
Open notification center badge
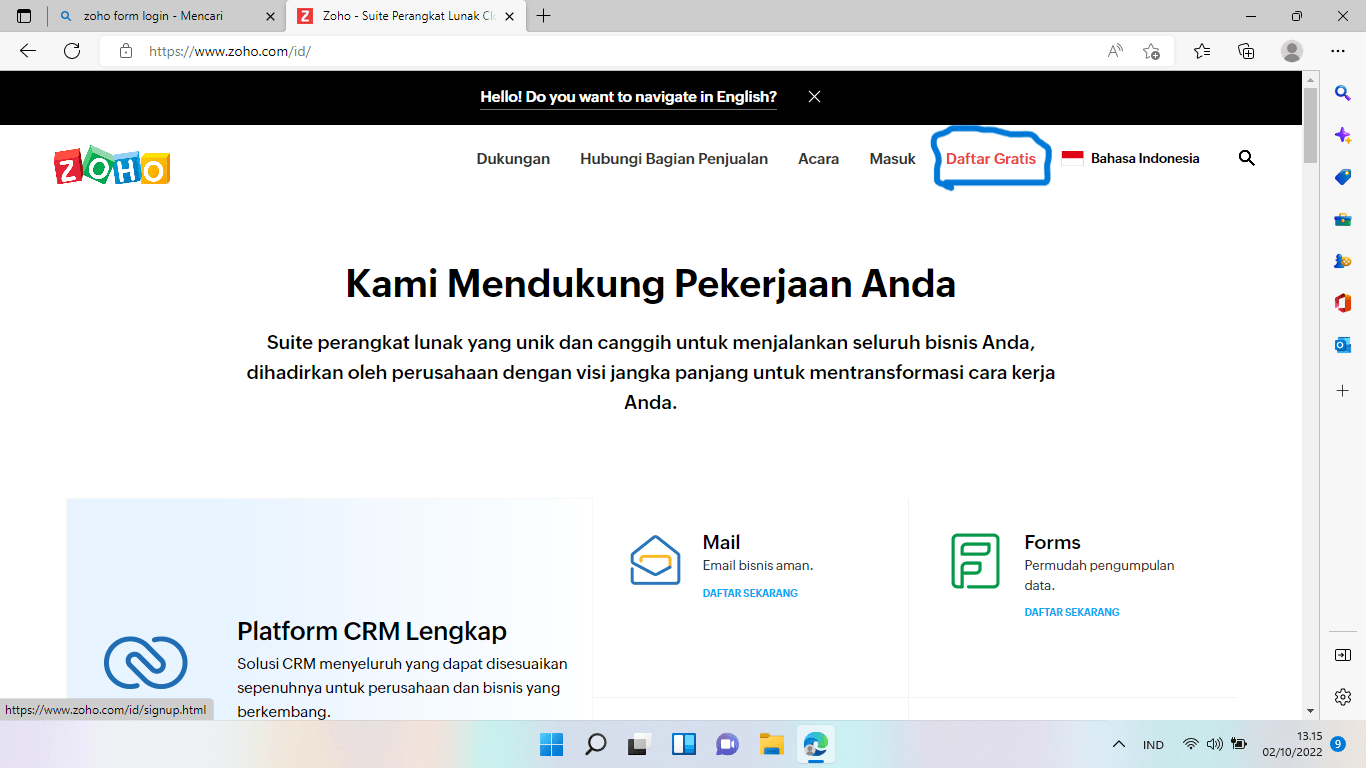(1339, 744)
